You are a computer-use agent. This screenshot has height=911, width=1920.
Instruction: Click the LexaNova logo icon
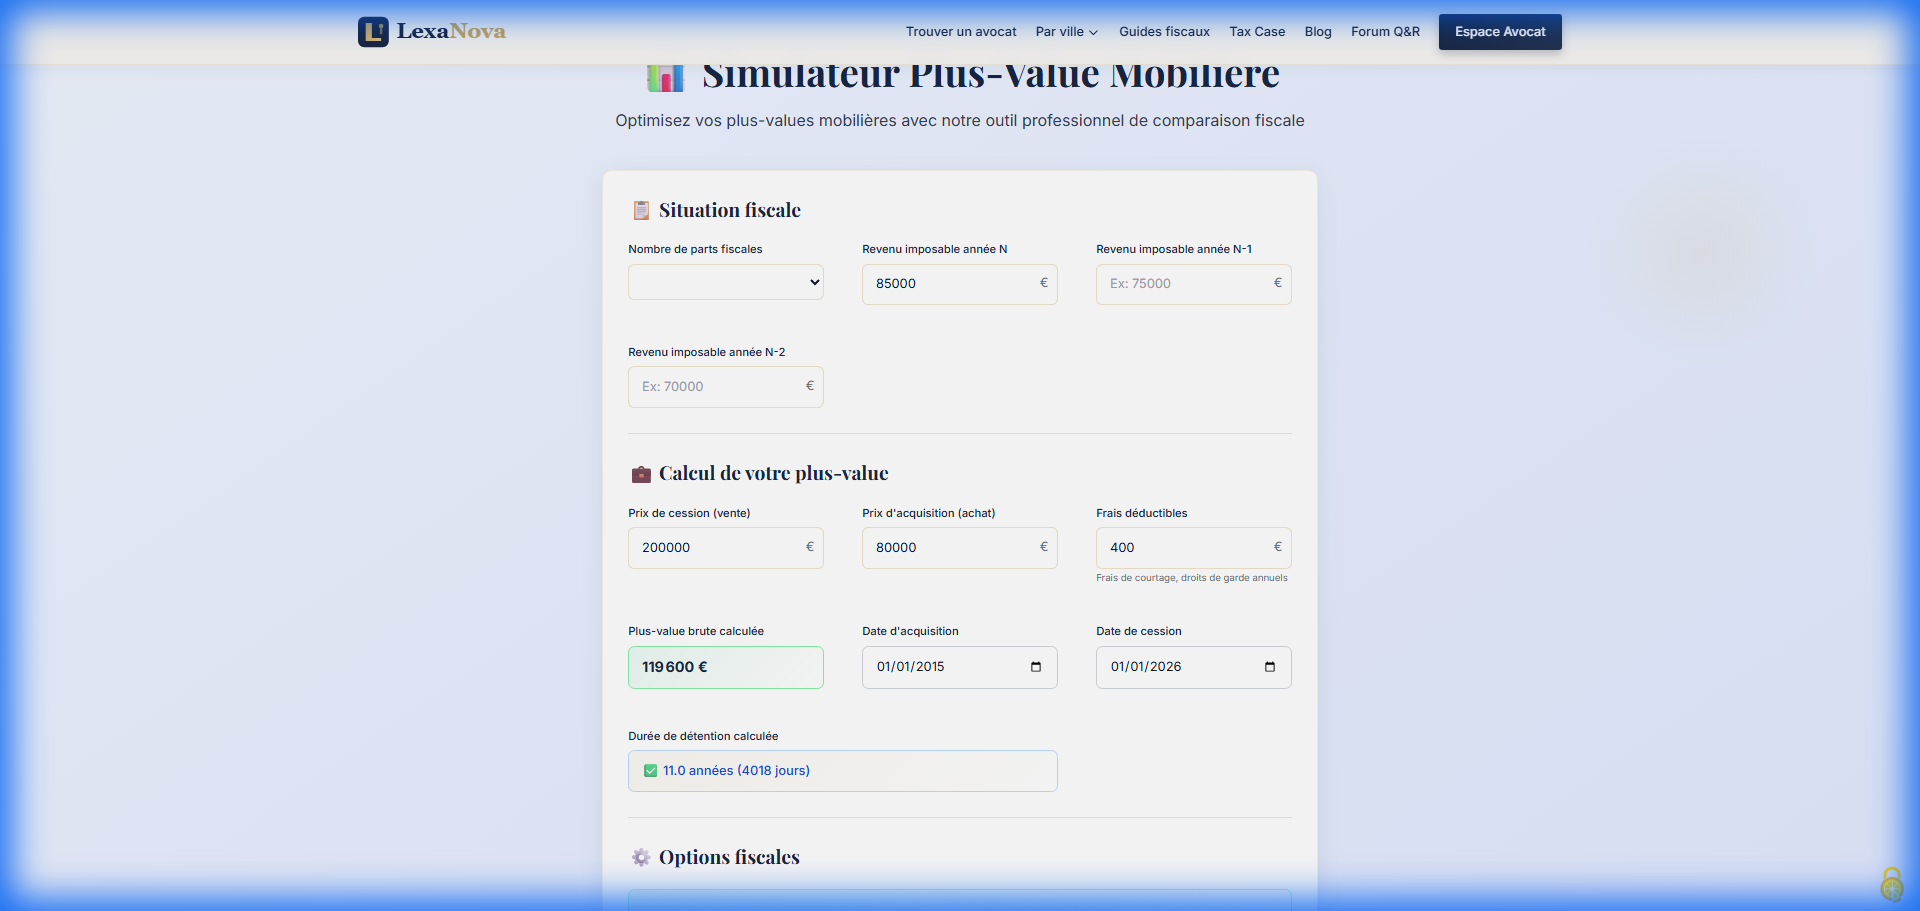[x=373, y=32]
